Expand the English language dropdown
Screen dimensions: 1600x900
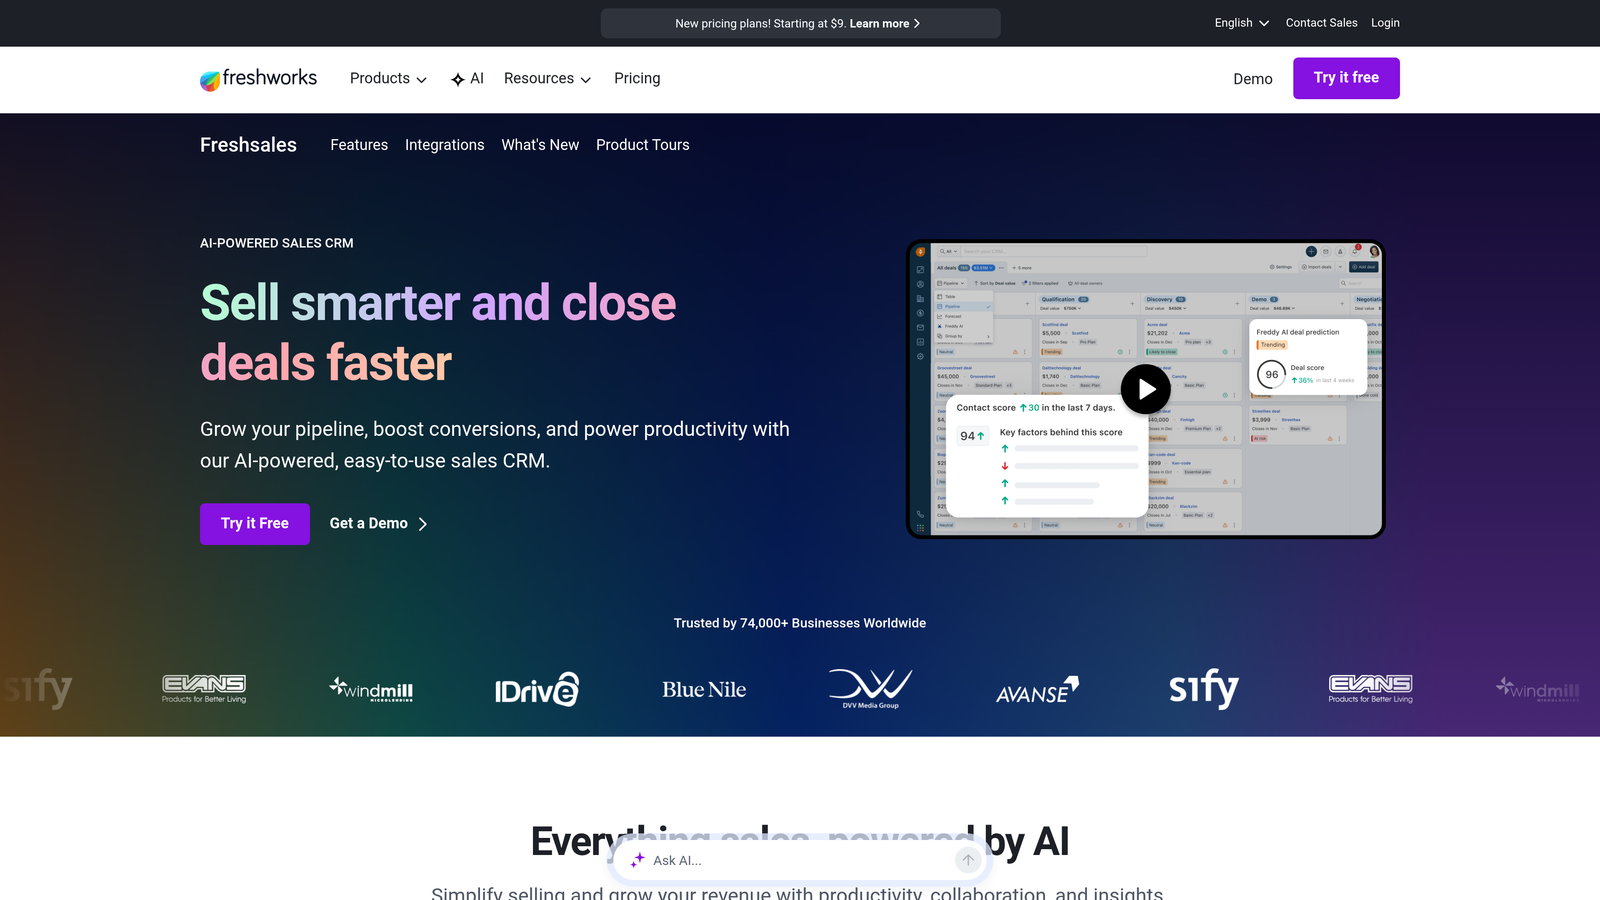pos(1241,22)
